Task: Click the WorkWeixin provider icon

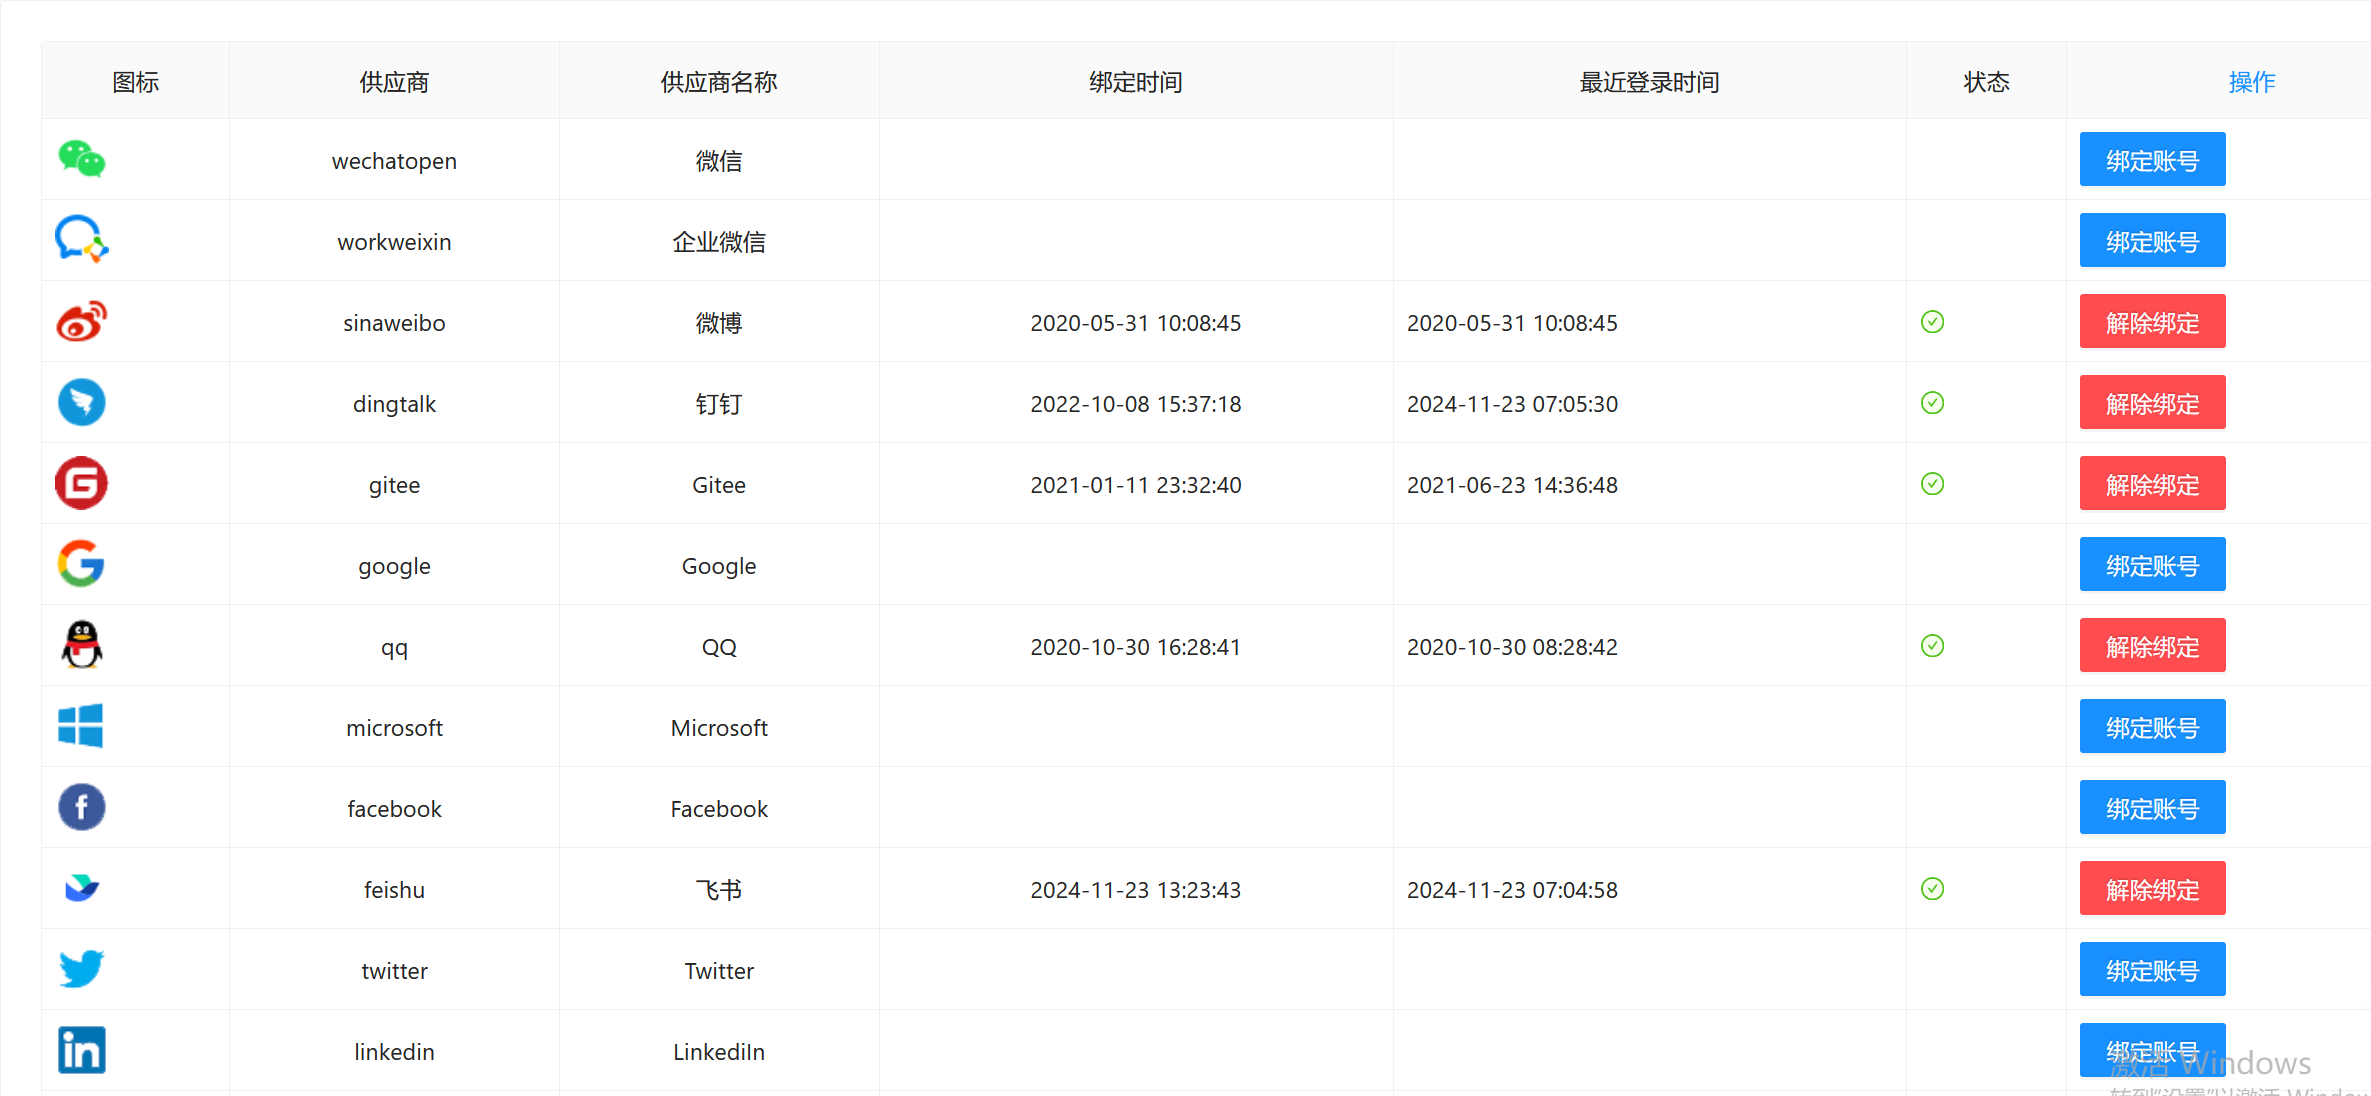Action: [x=81, y=240]
